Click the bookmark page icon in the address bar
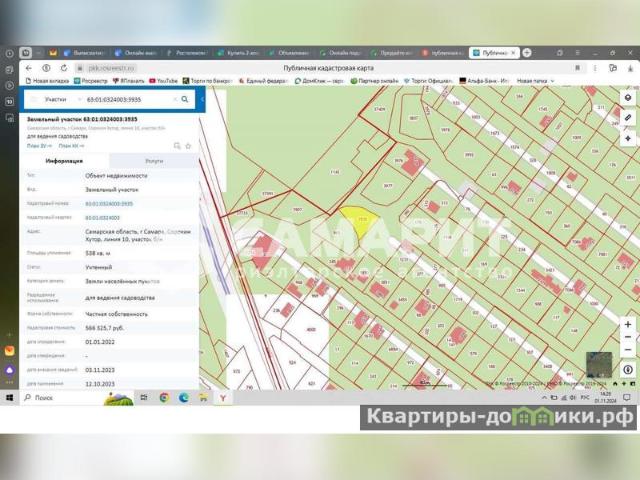 click(577, 68)
